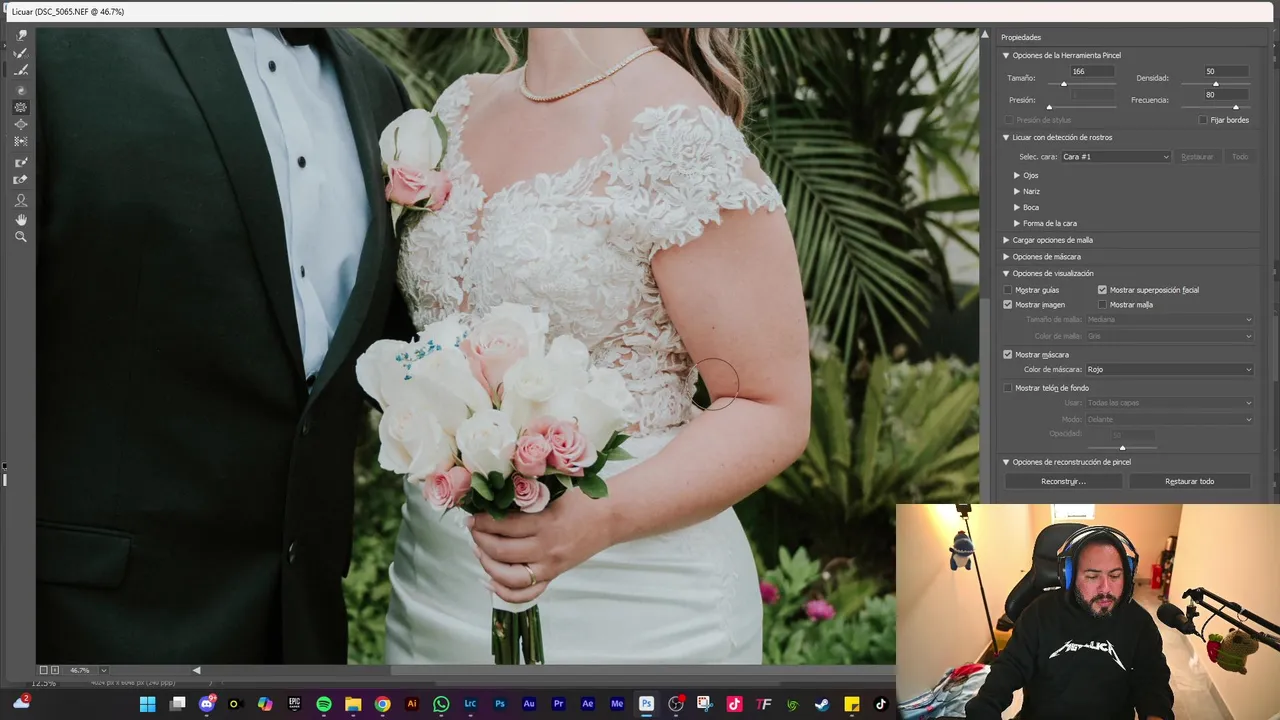Expand the Boca options

point(1017,207)
